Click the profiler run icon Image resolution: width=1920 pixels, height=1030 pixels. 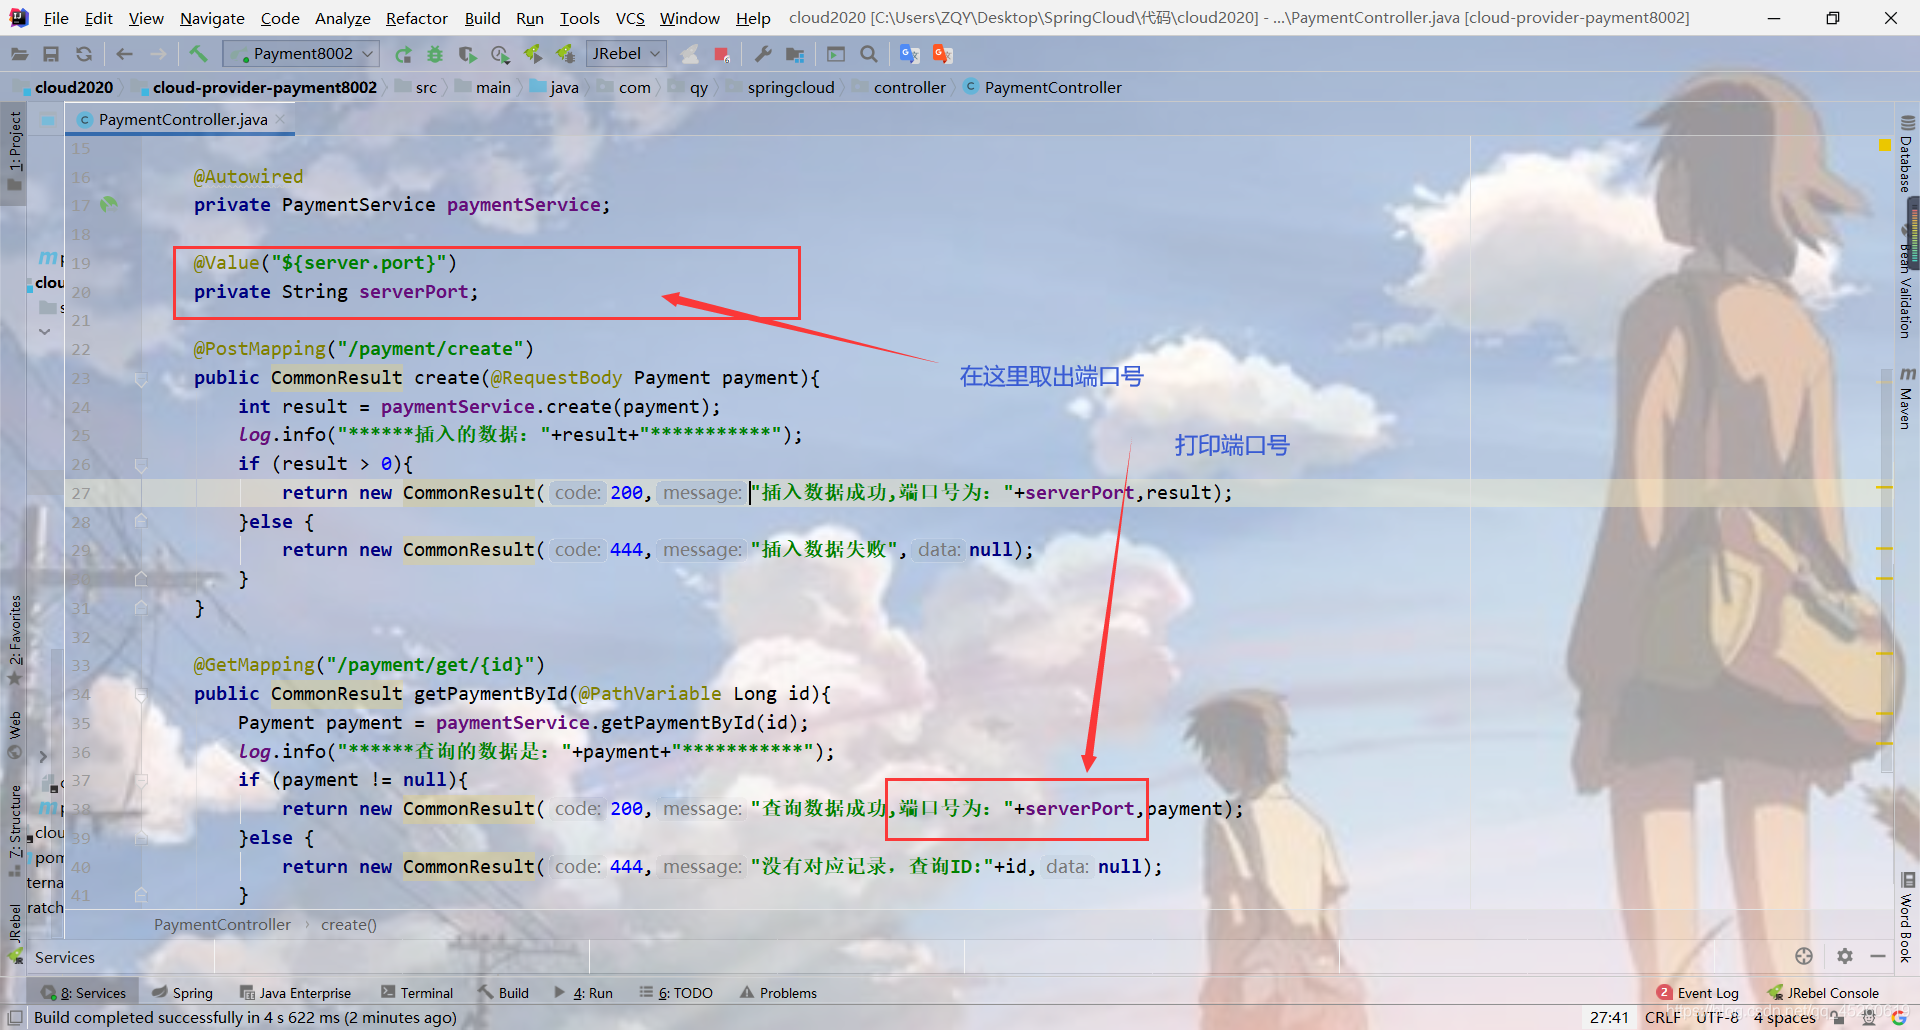point(500,54)
